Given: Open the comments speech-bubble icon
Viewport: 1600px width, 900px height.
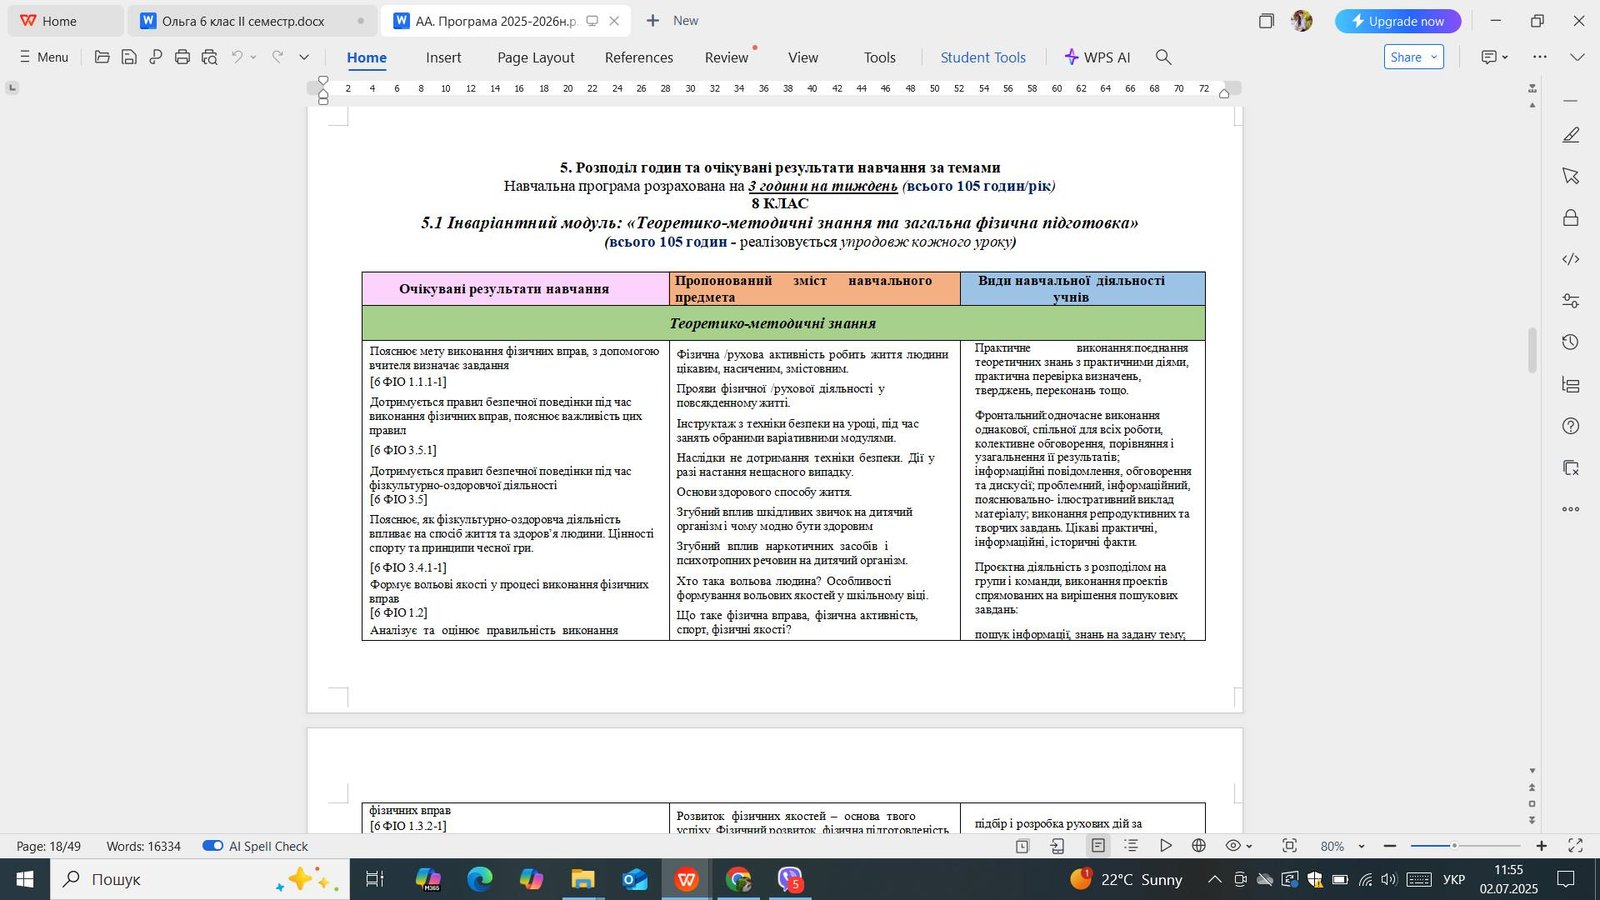Looking at the screenshot, I should 1489,57.
